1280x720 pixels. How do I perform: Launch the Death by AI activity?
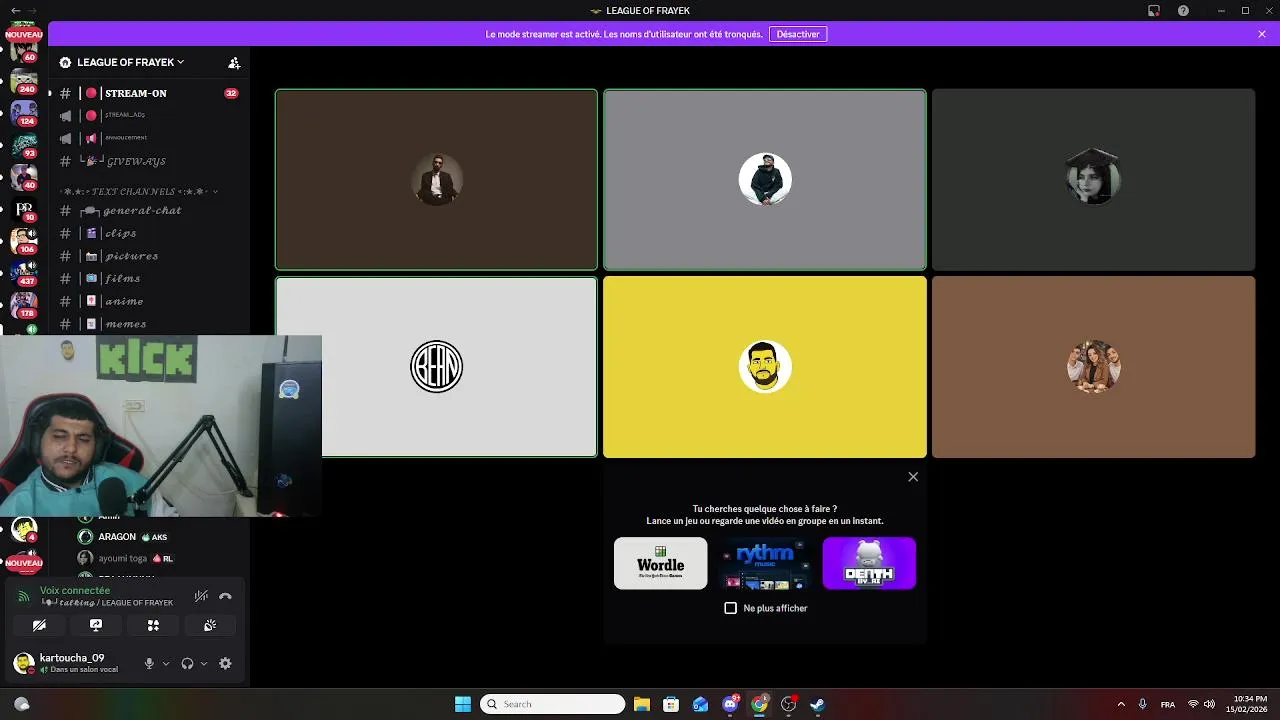coord(869,563)
